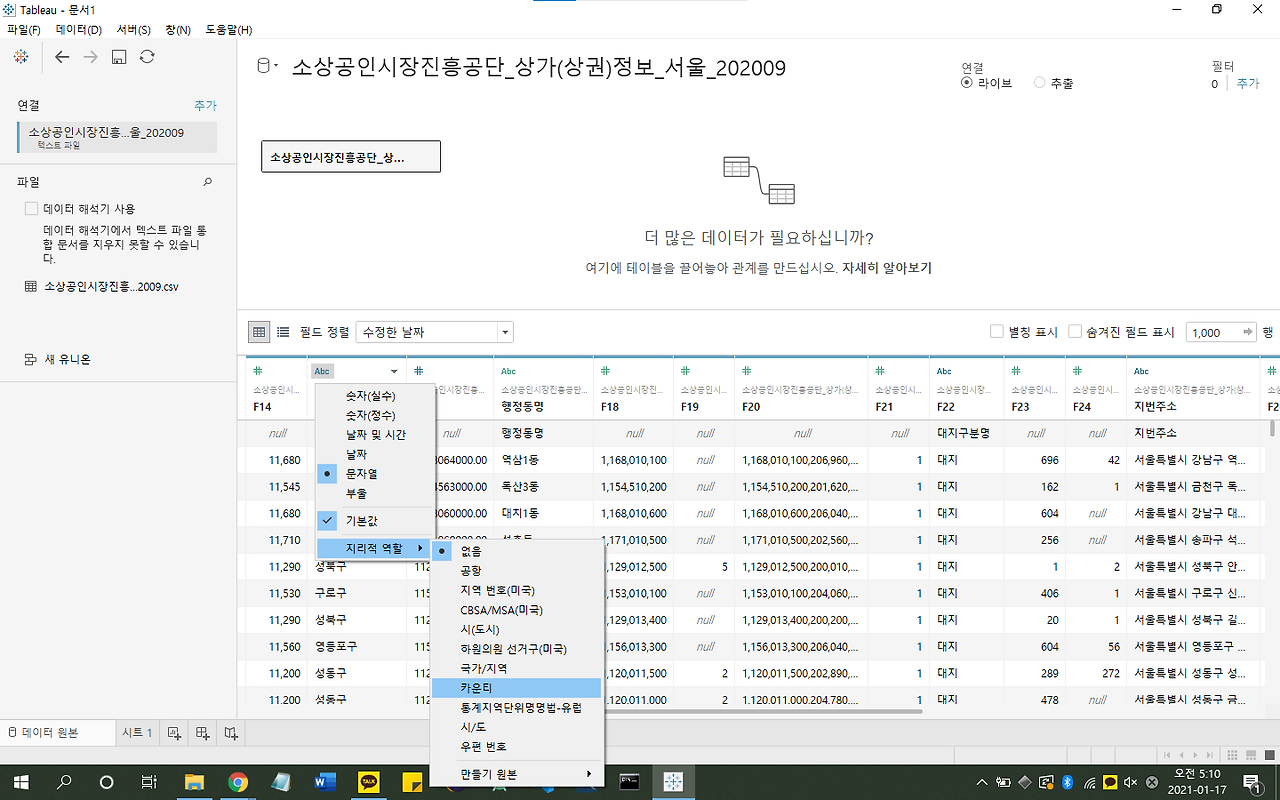
Task: Open Chrome from the taskbar
Action: click(238, 782)
